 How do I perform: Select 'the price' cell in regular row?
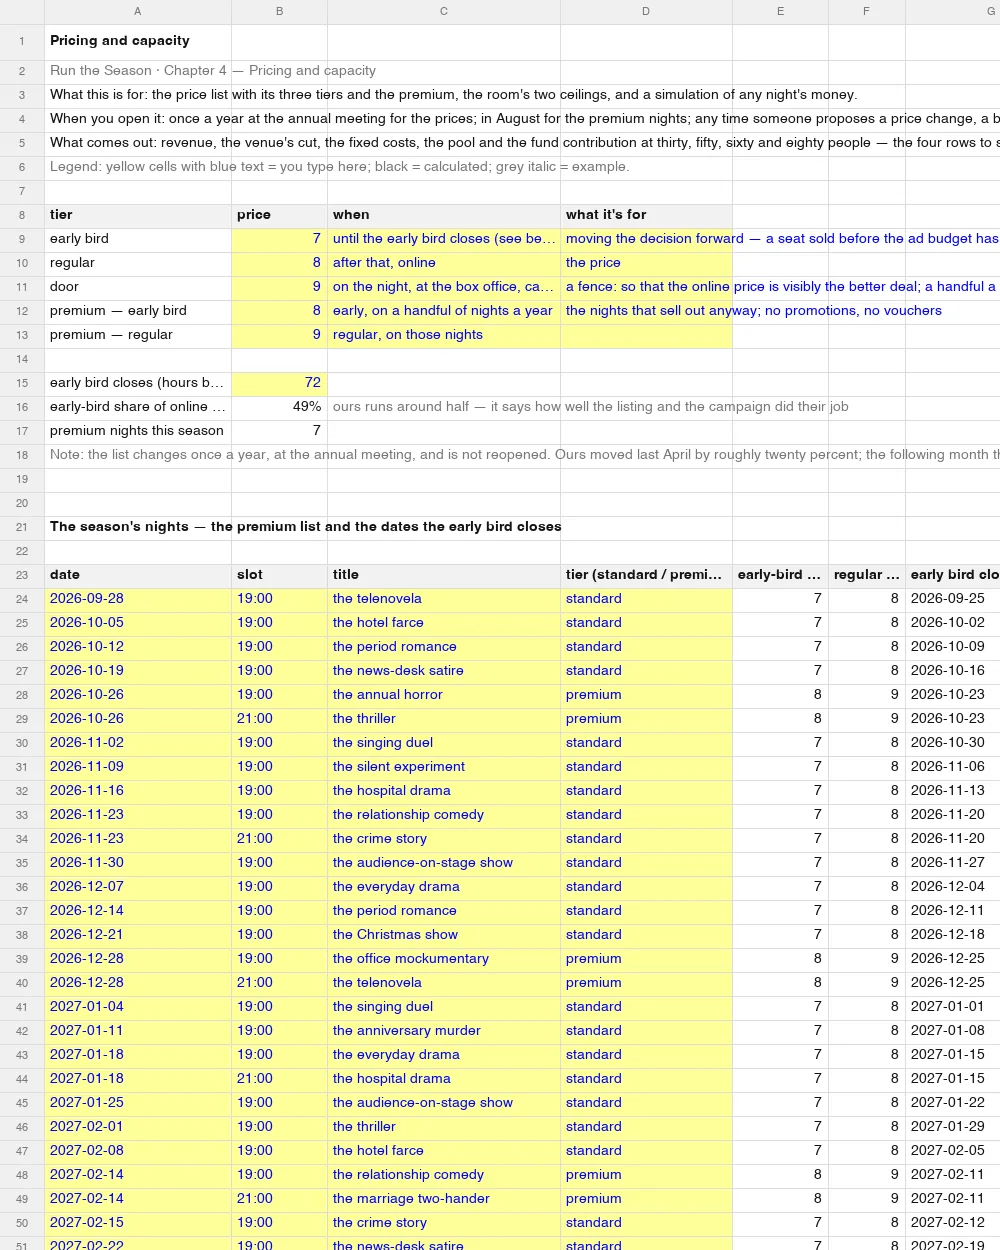point(646,263)
